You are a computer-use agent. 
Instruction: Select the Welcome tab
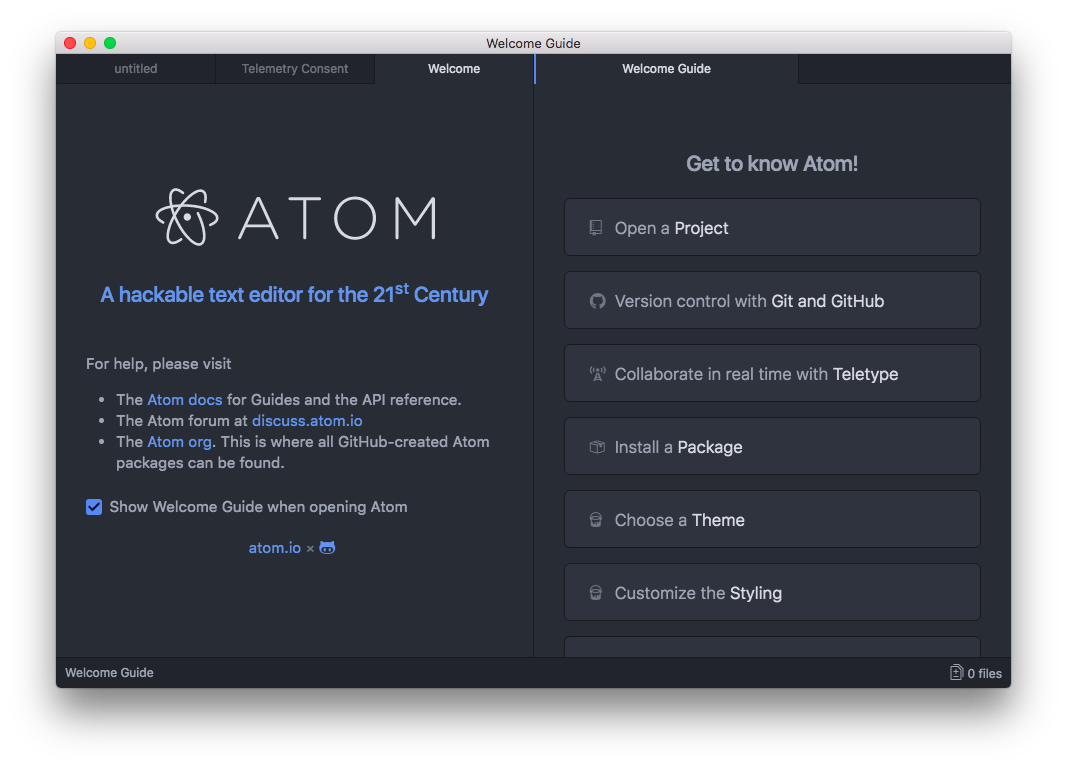[x=454, y=69]
